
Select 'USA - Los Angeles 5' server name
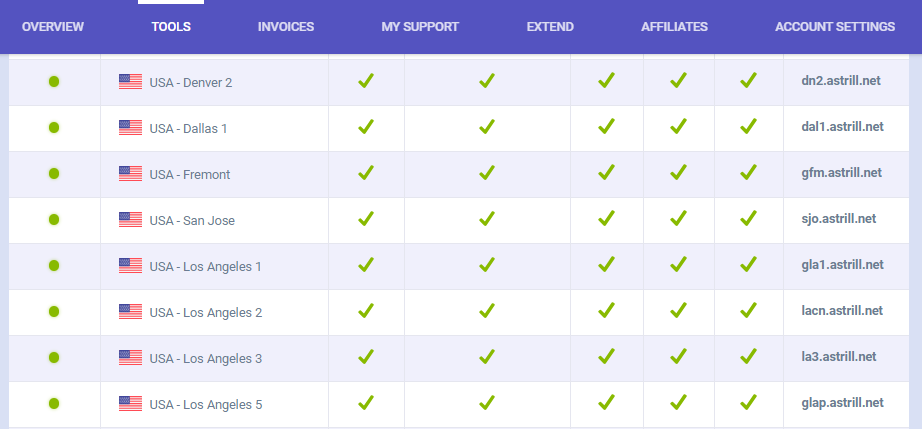point(206,405)
